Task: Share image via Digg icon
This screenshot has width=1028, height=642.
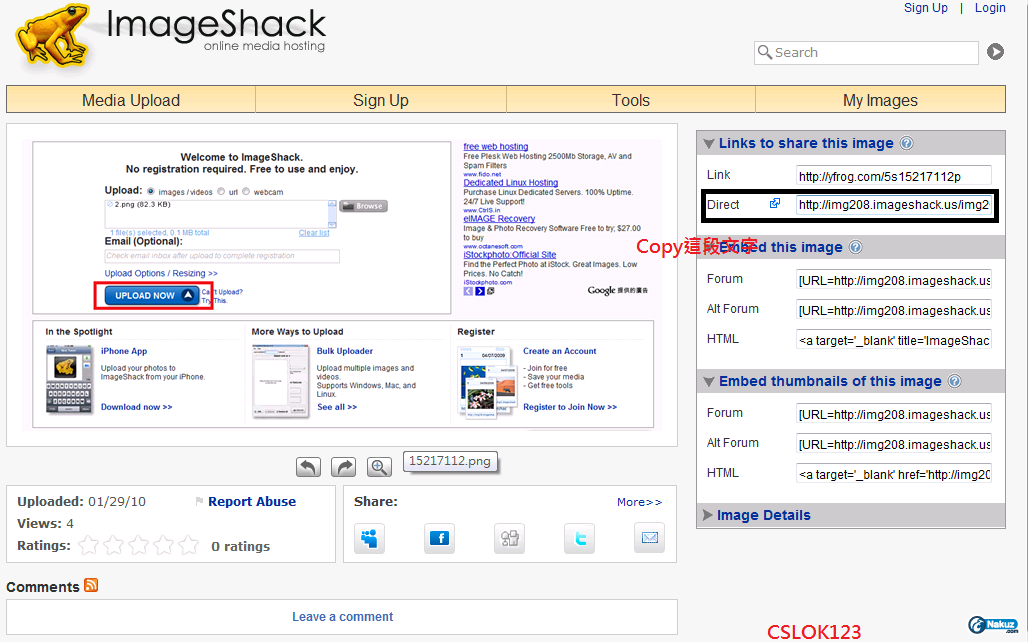Action: [x=509, y=538]
